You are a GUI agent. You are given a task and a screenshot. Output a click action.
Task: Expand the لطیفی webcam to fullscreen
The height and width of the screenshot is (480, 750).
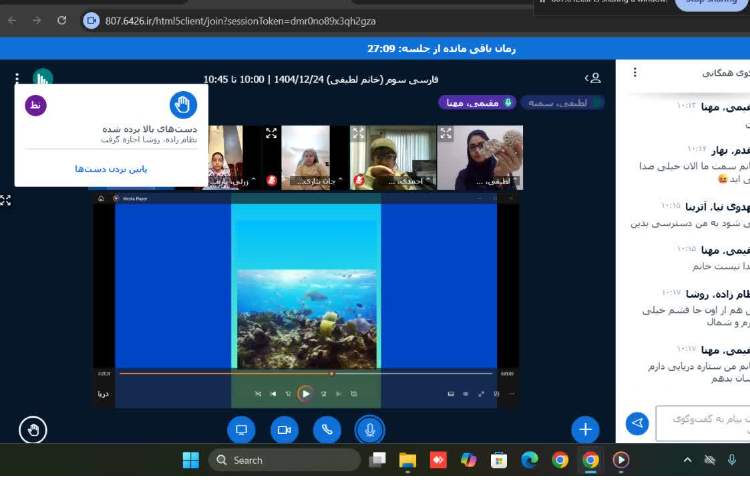[x=446, y=133]
